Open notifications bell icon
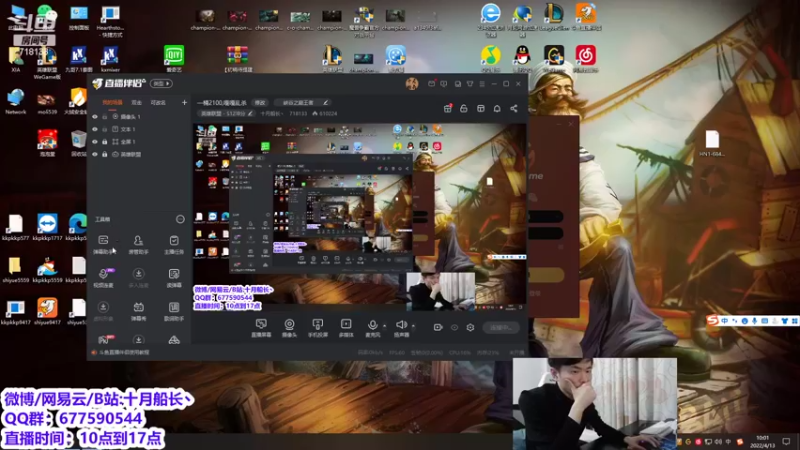The height and width of the screenshot is (450, 800). pos(497,108)
